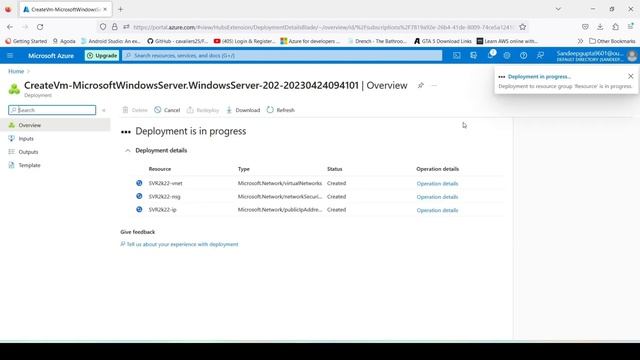Reload the browser page

(x=40, y=27)
